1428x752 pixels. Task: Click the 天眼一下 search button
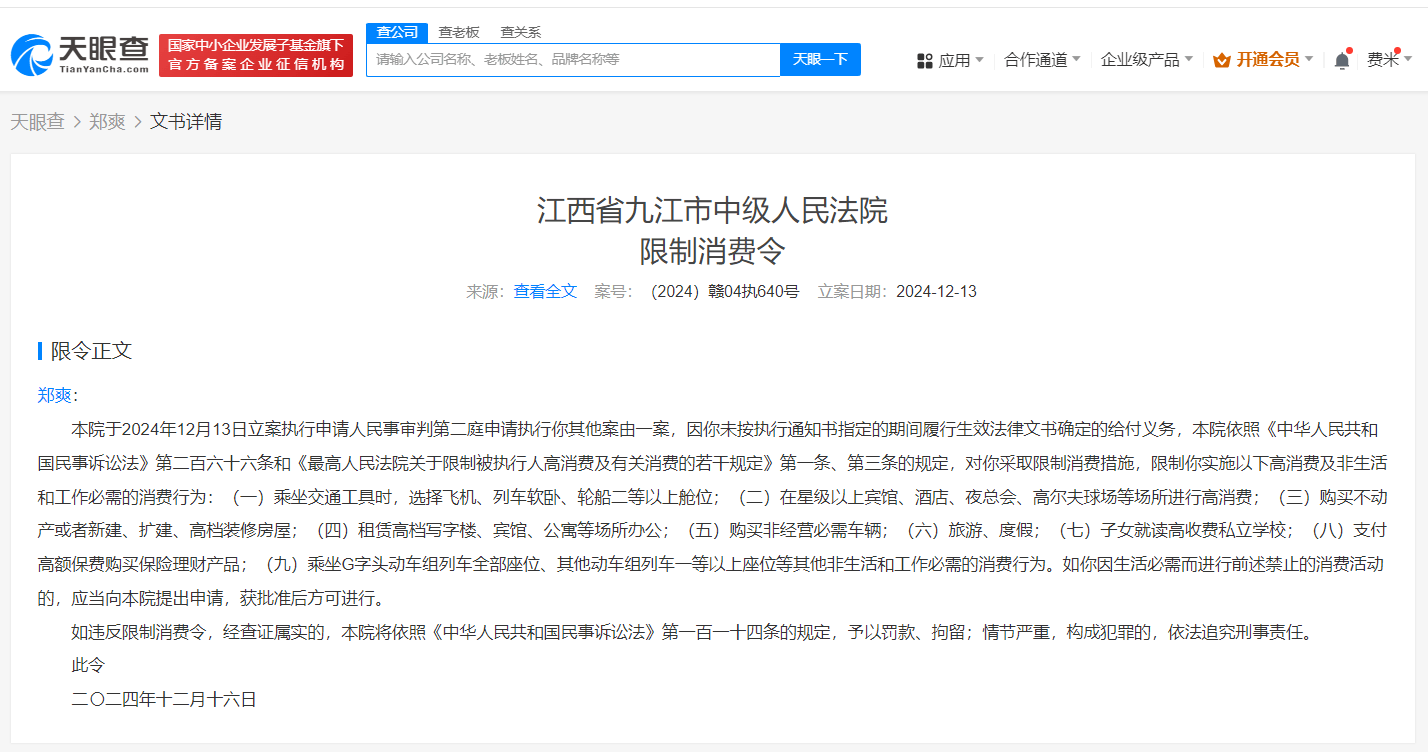pos(820,59)
